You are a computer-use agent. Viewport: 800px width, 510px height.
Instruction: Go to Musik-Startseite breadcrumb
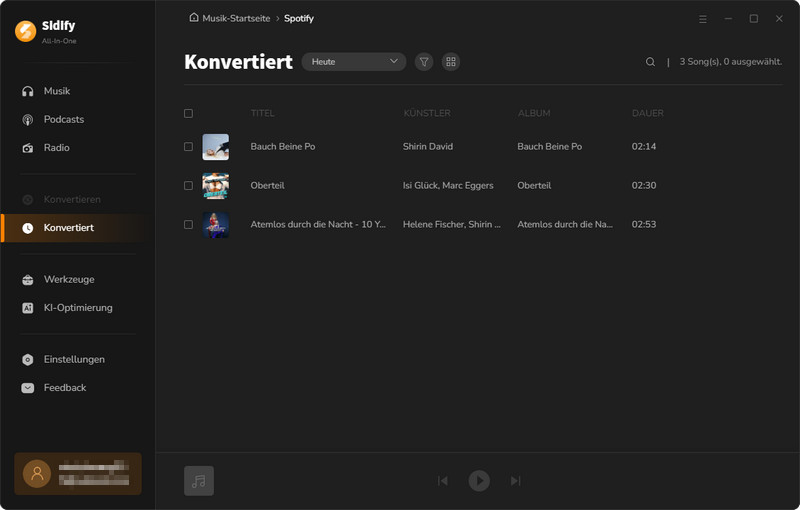pos(236,18)
